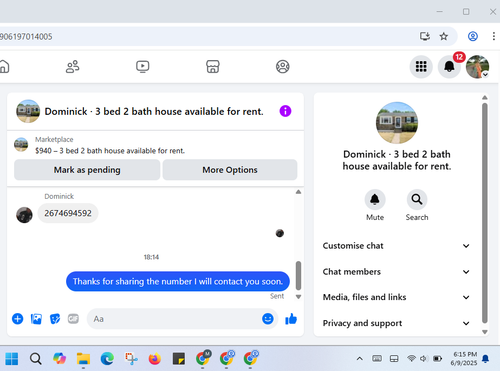Expand Customise chat section
This screenshot has width=500, height=371.
[x=396, y=246]
